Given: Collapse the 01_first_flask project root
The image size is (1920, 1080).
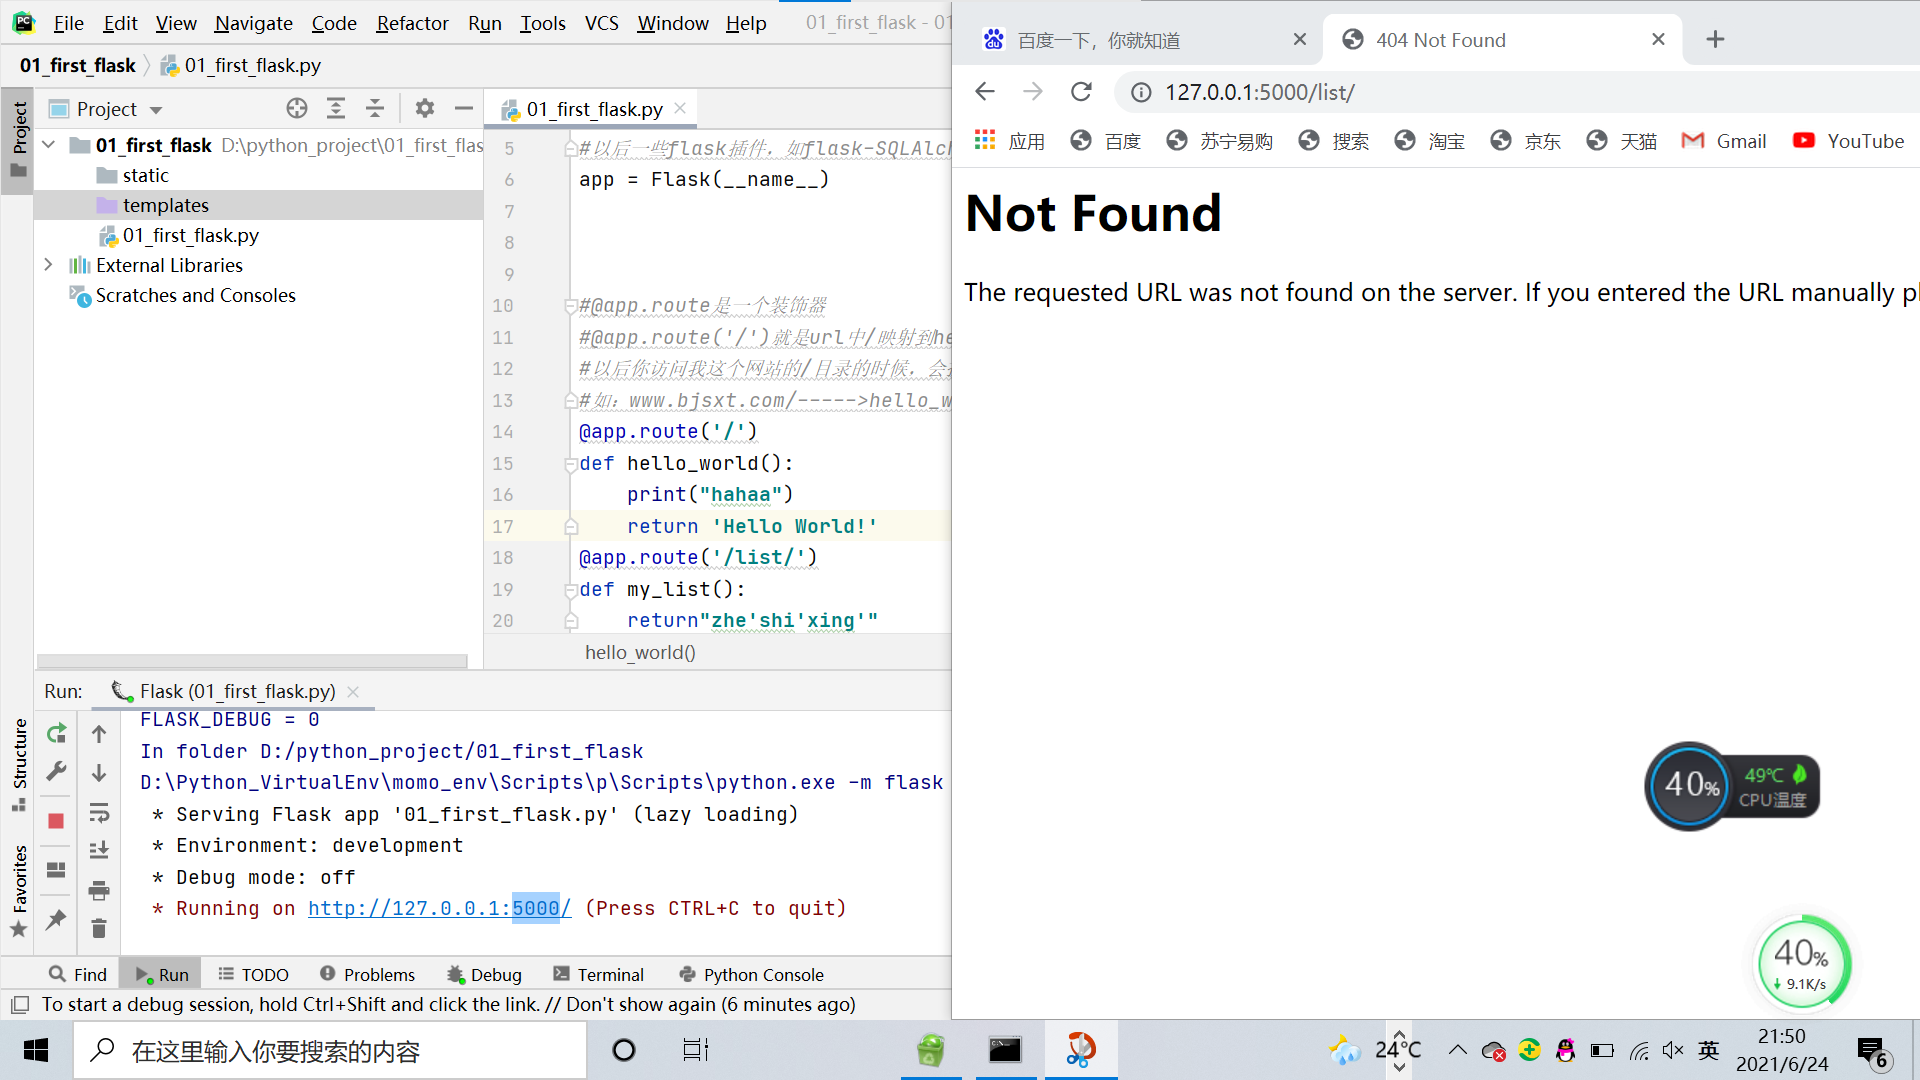Looking at the screenshot, I should point(48,145).
